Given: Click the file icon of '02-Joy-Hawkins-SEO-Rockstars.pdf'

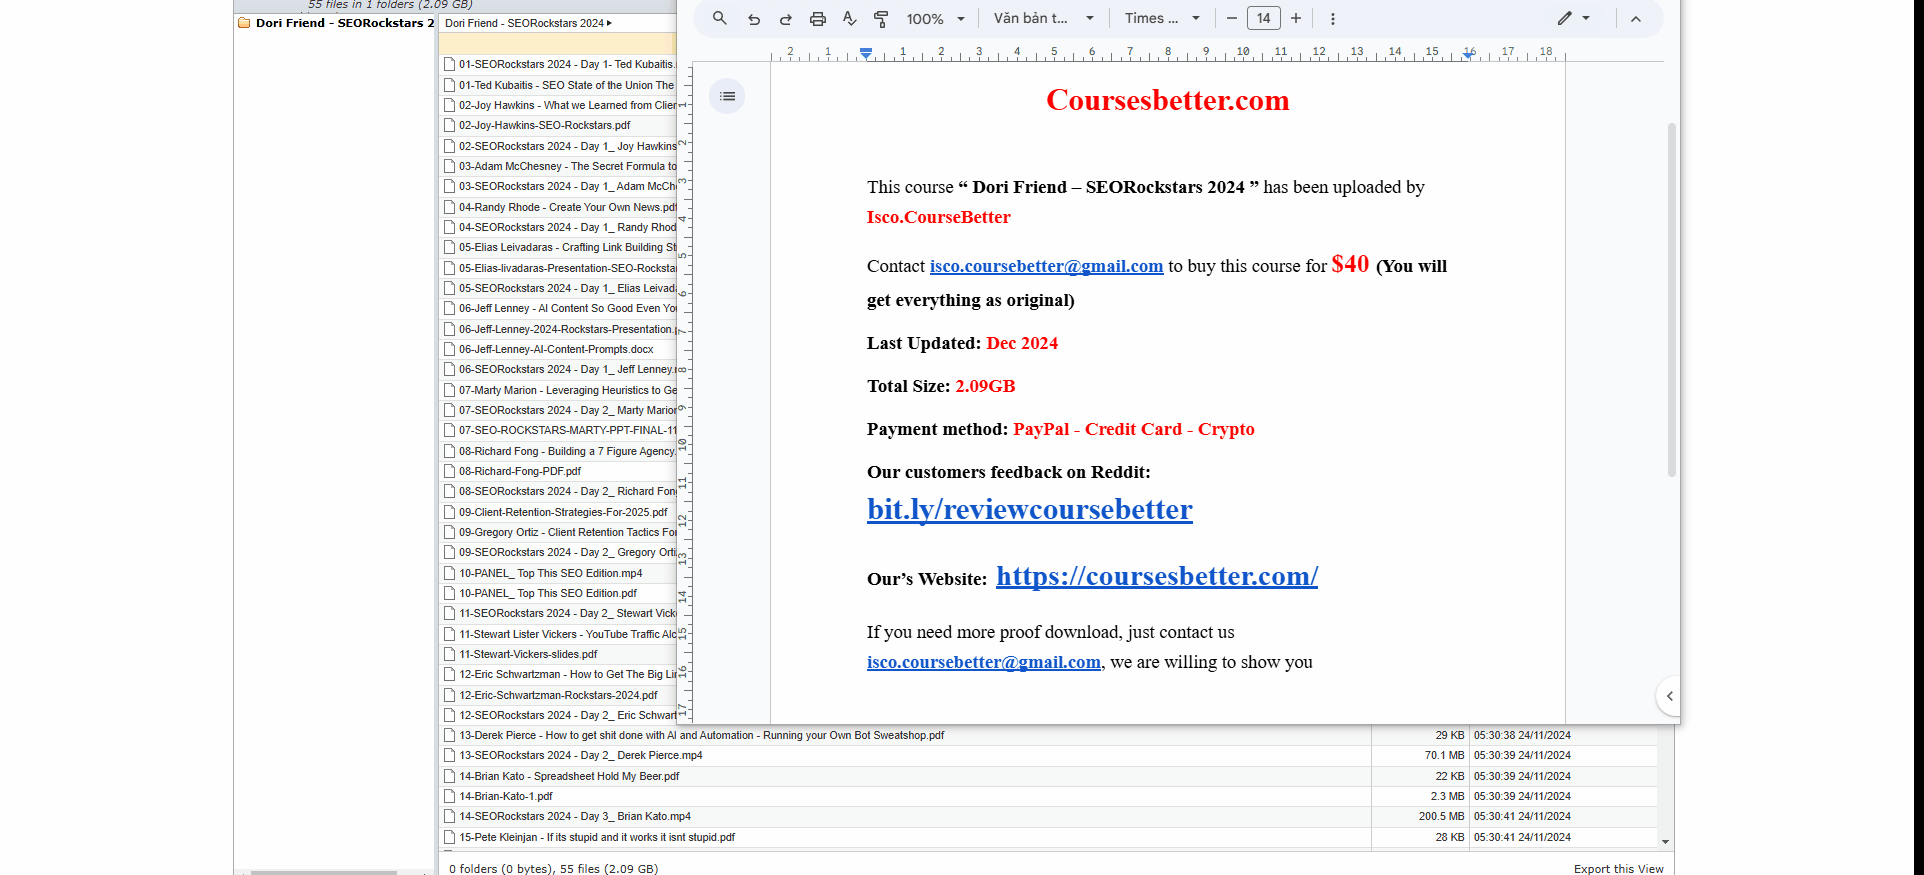Looking at the screenshot, I should (450, 125).
